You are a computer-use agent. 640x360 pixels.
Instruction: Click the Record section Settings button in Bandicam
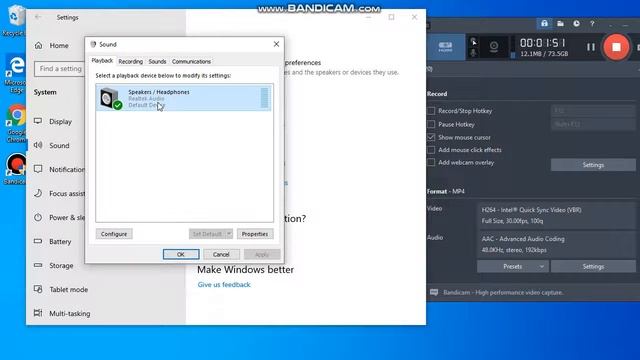click(x=593, y=165)
